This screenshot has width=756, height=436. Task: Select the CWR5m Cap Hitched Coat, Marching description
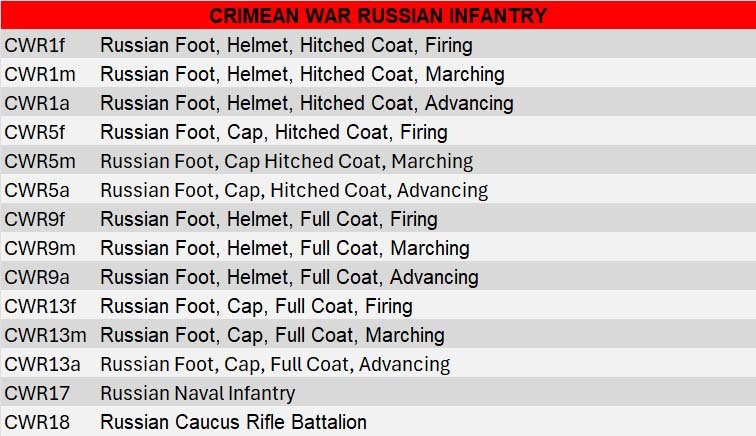click(x=286, y=161)
